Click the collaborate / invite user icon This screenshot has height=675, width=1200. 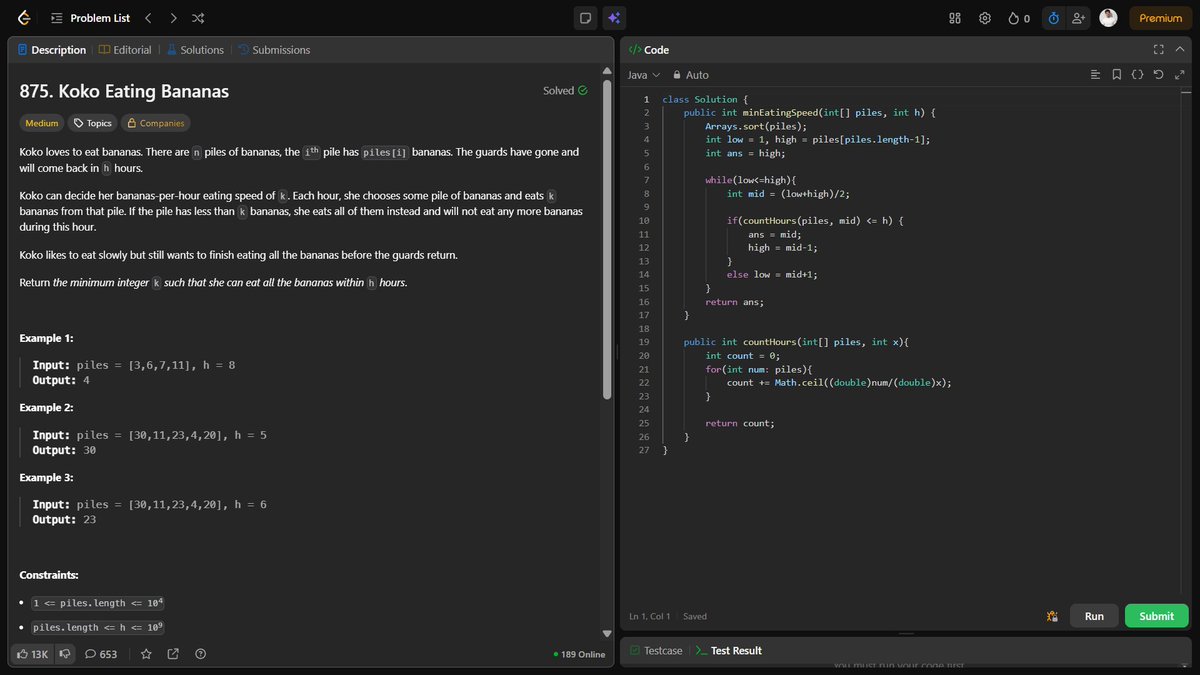coord(1080,18)
